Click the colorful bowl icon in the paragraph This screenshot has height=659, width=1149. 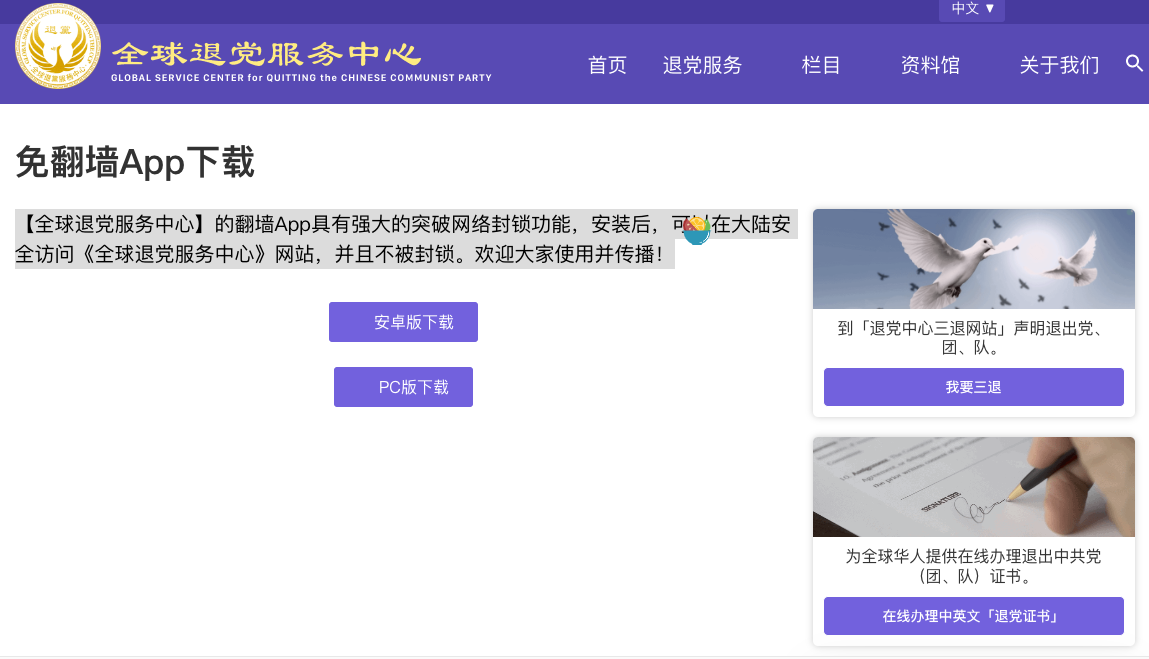coord(697,231)
